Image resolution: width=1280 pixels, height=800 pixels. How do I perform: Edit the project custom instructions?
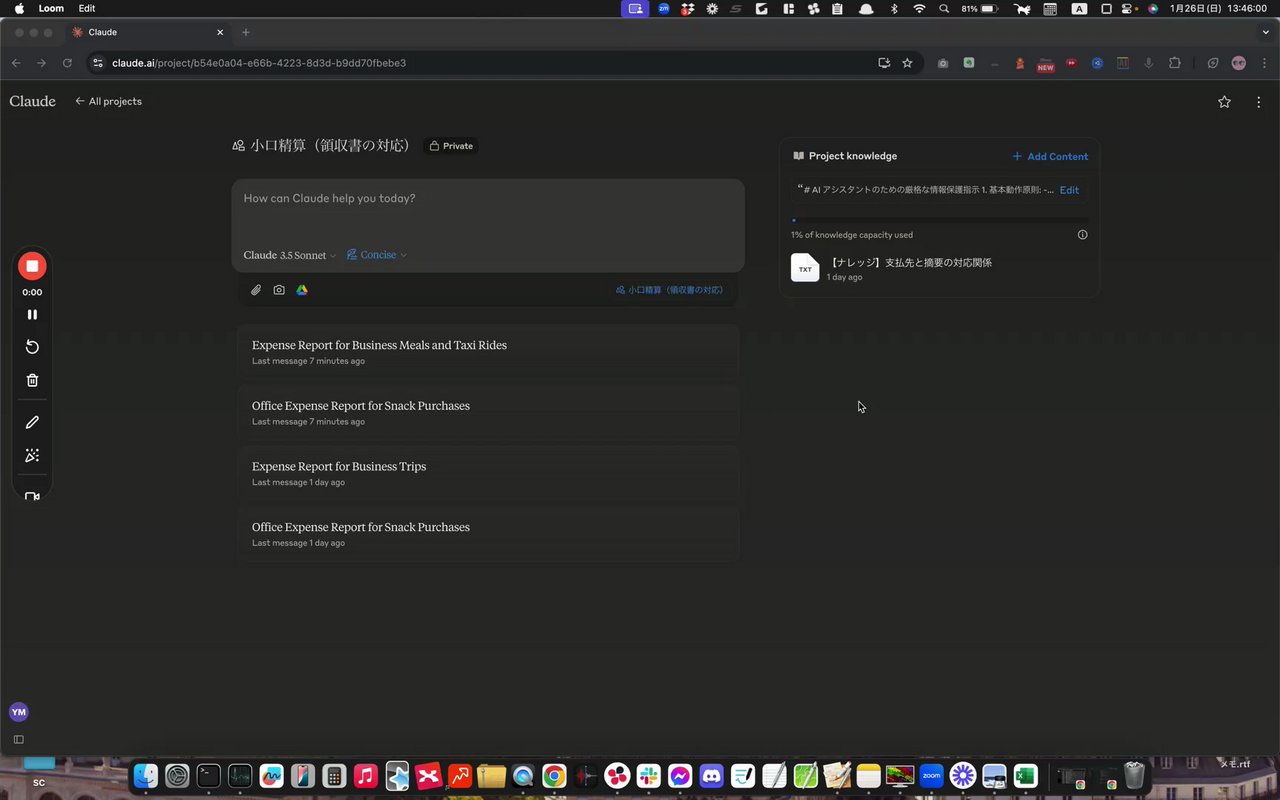1069,190
